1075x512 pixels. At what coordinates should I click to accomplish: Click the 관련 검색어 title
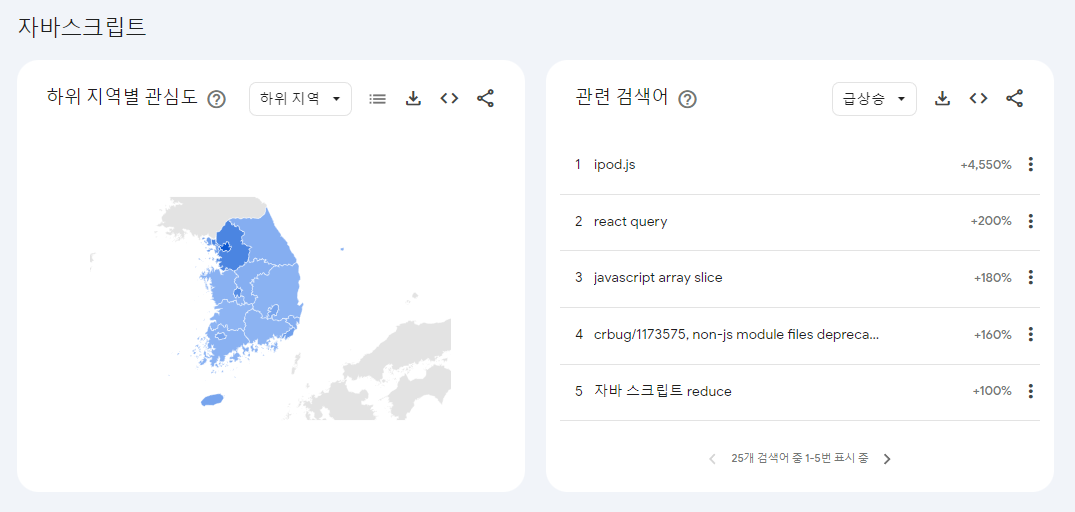click(x=622, y=98)
